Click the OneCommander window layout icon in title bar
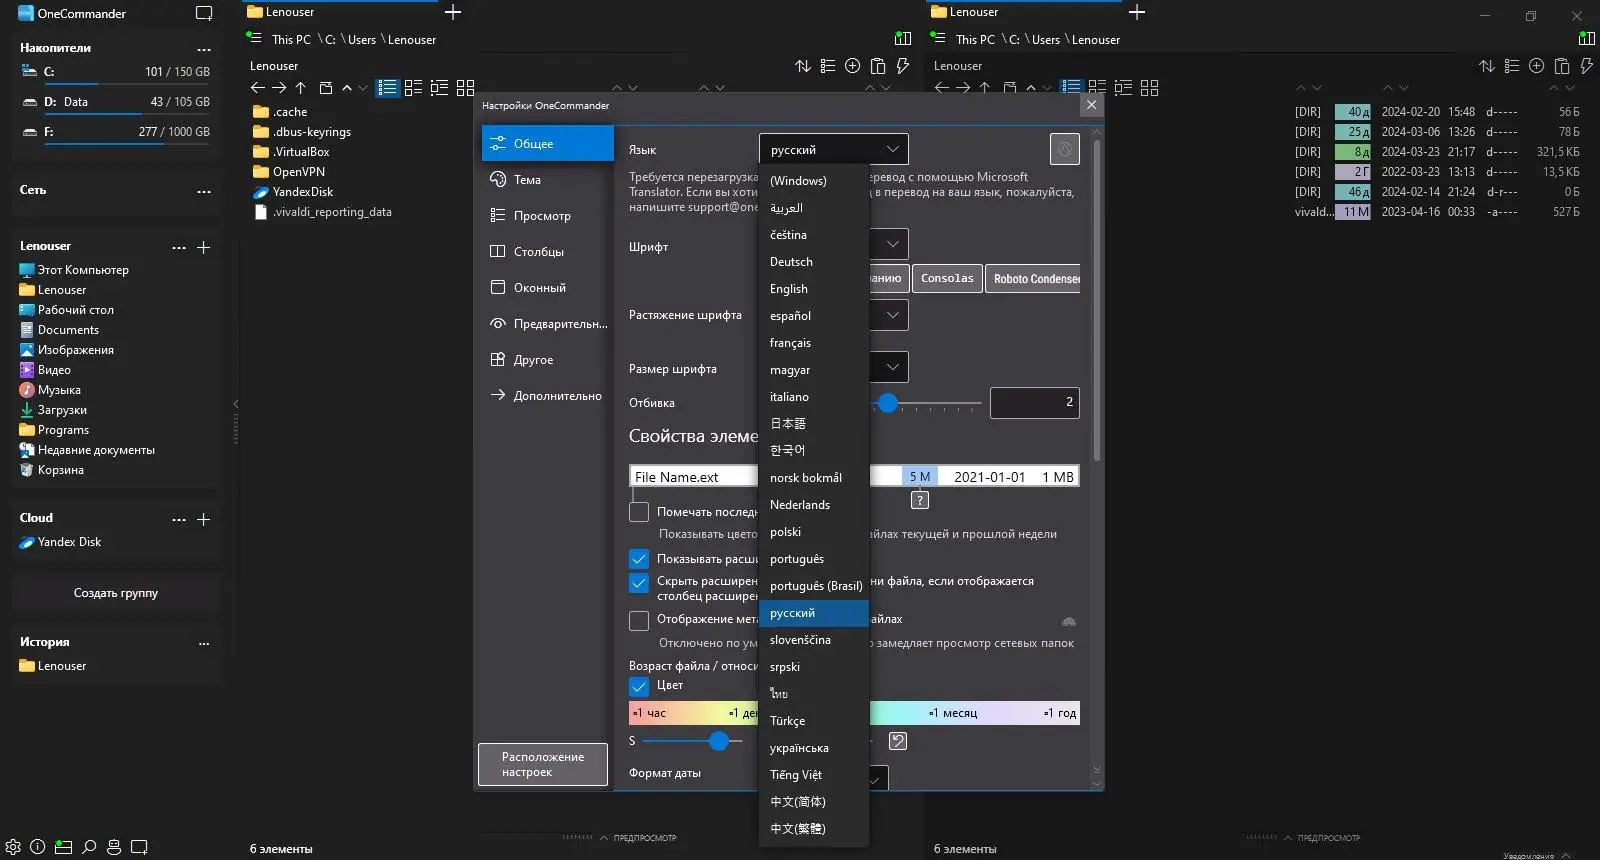Screen dimensions: 1600x860 pyautogui.click(x=204, y=14)
